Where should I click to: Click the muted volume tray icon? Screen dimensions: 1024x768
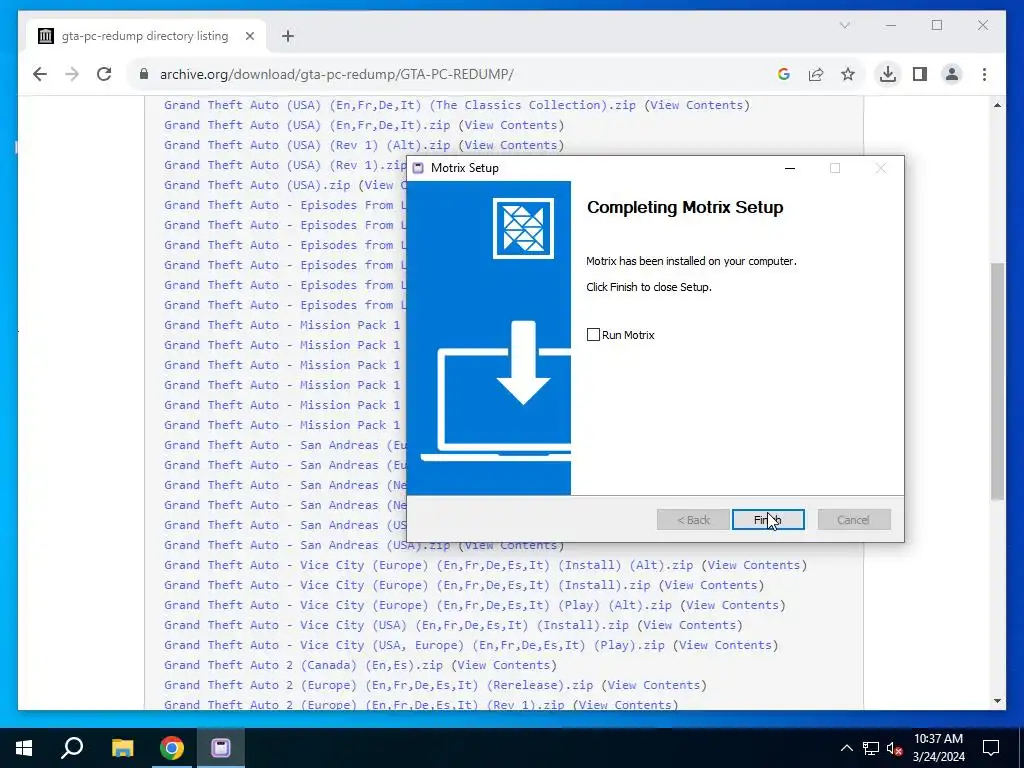[894, 748]
